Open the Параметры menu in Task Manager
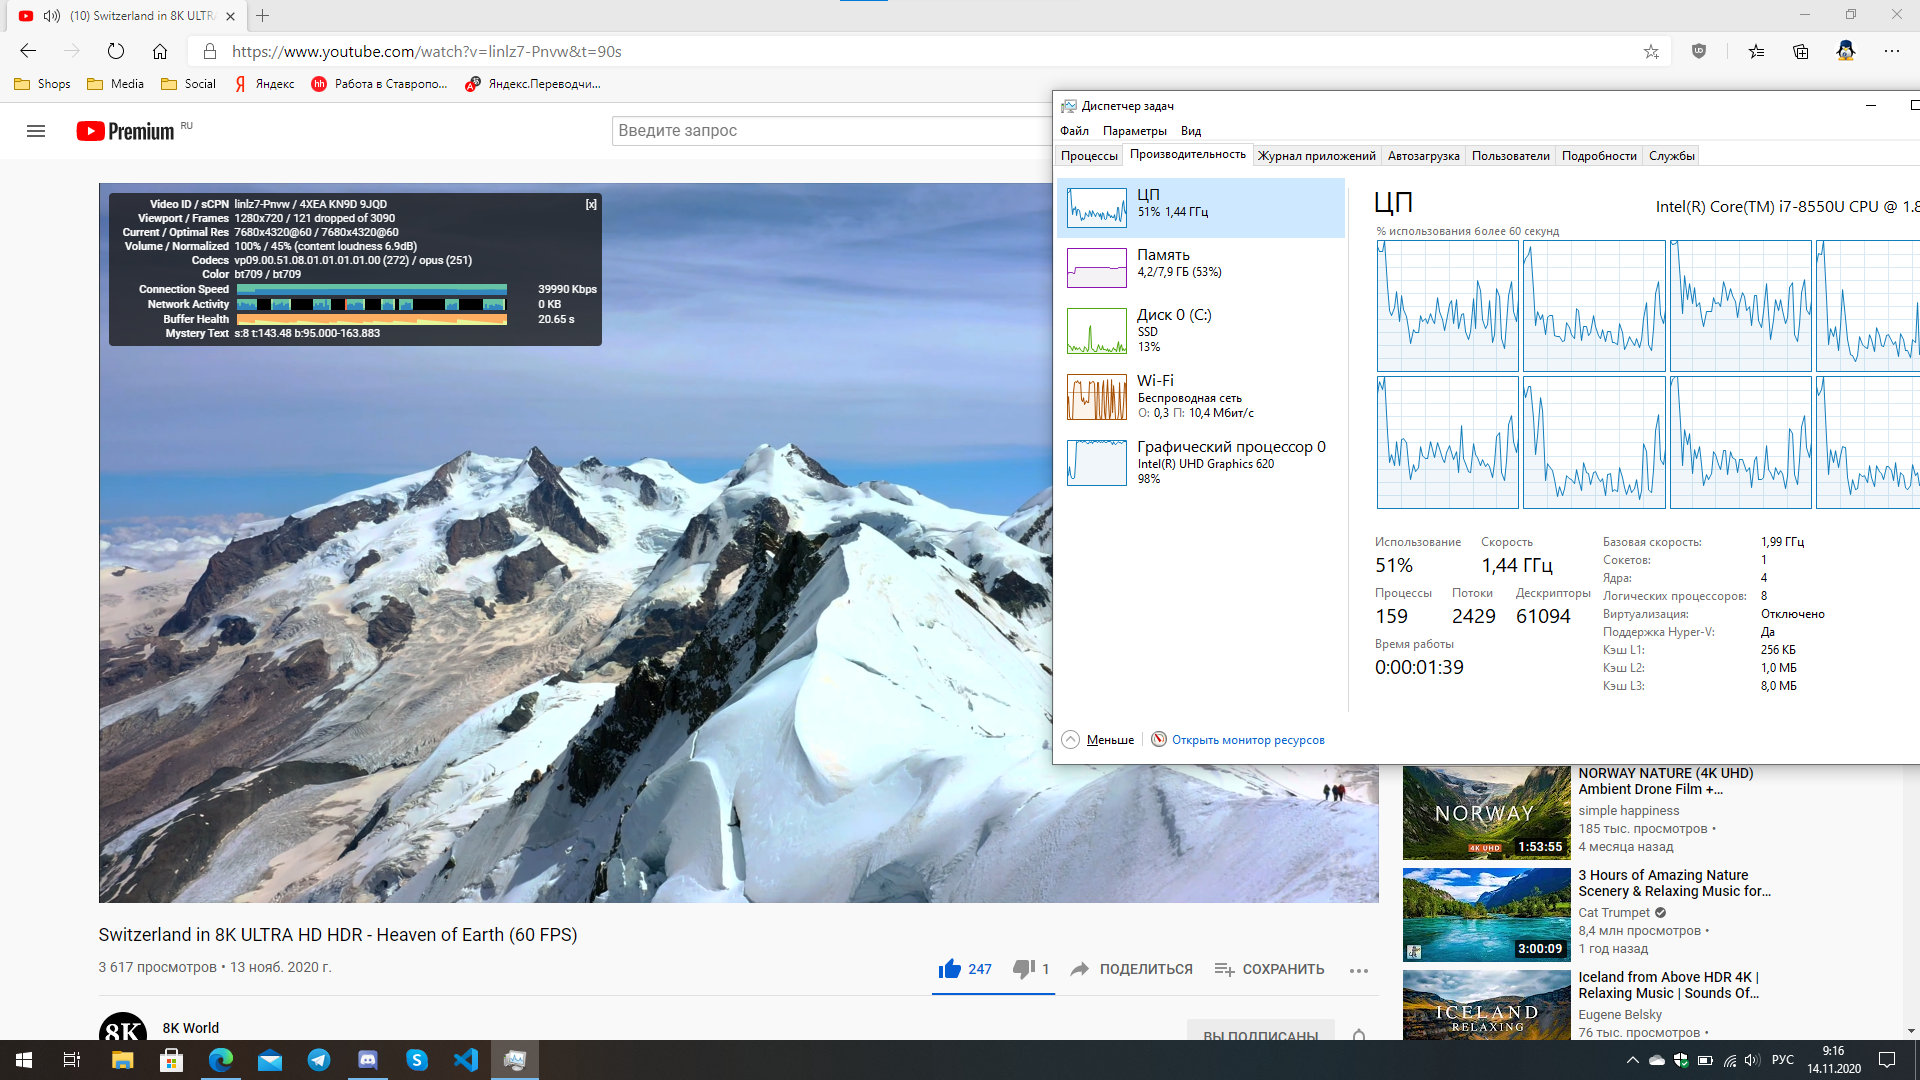Screen dimensions: 1920x1080 click(1134, 131)
